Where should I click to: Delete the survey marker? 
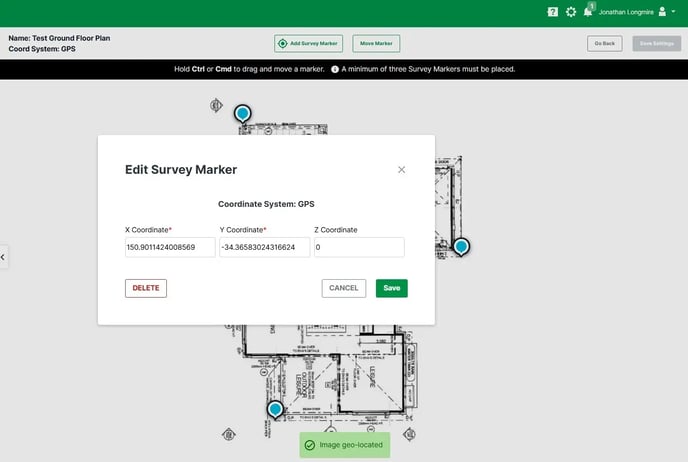pyautogui.click(x=146, y=288)
